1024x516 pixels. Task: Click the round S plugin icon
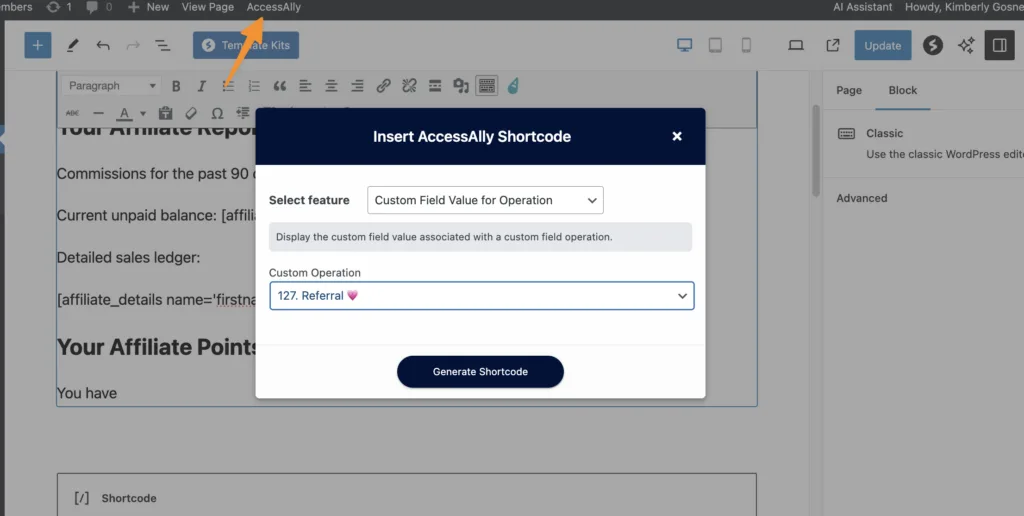pyautogui.click(x=933, y=45)
